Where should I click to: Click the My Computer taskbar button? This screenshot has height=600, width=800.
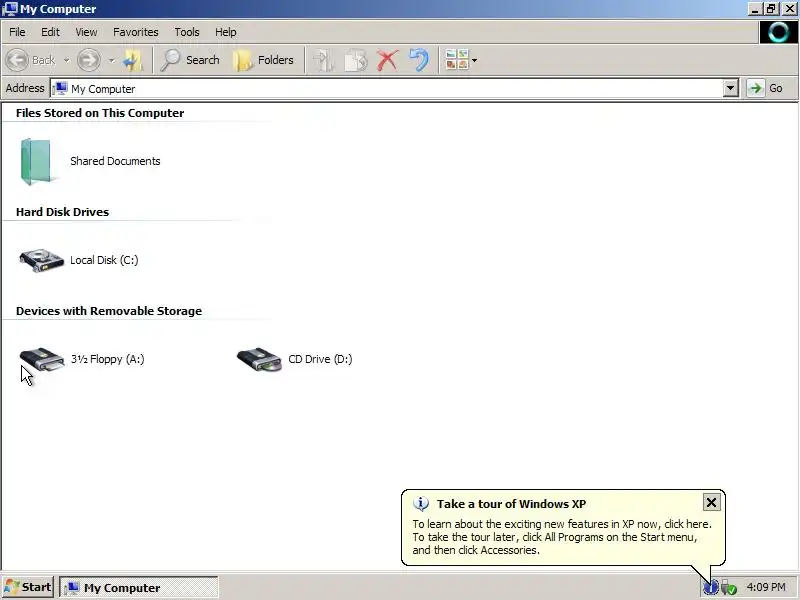coord(139,588)
